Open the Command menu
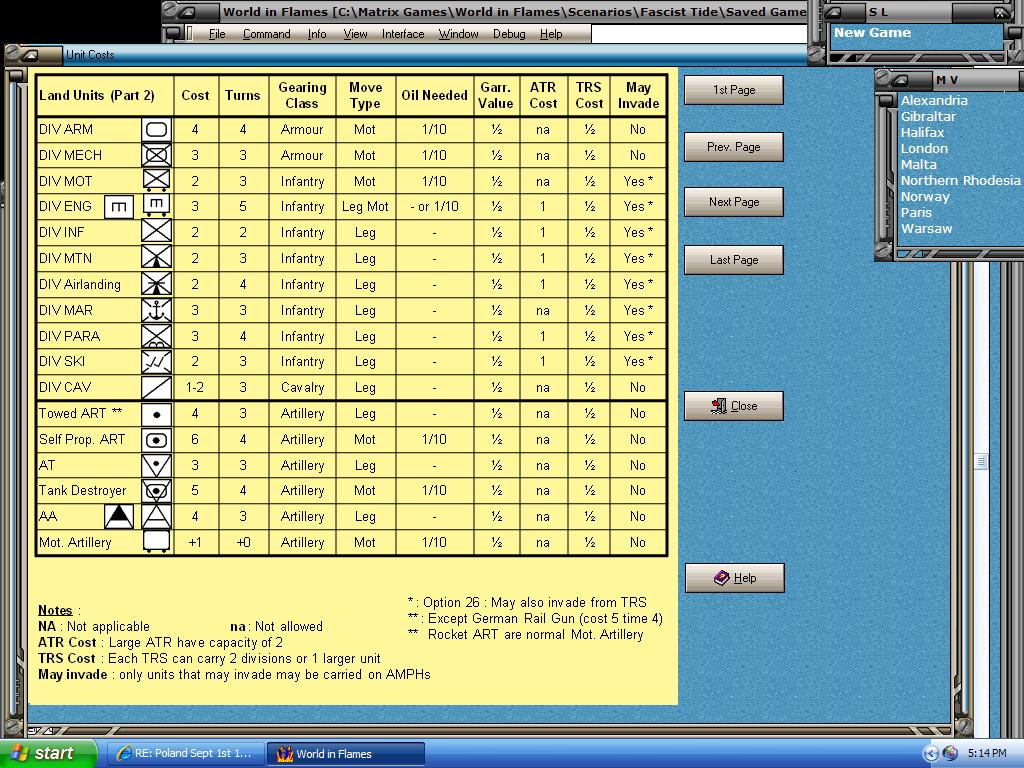1024x768 pixels. tap(266, 34)
